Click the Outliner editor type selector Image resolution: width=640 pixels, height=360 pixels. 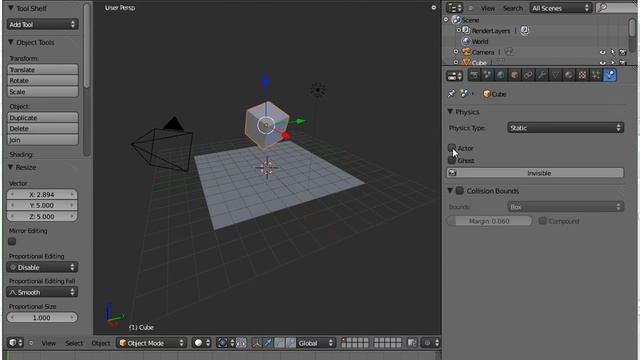point(454,8)
